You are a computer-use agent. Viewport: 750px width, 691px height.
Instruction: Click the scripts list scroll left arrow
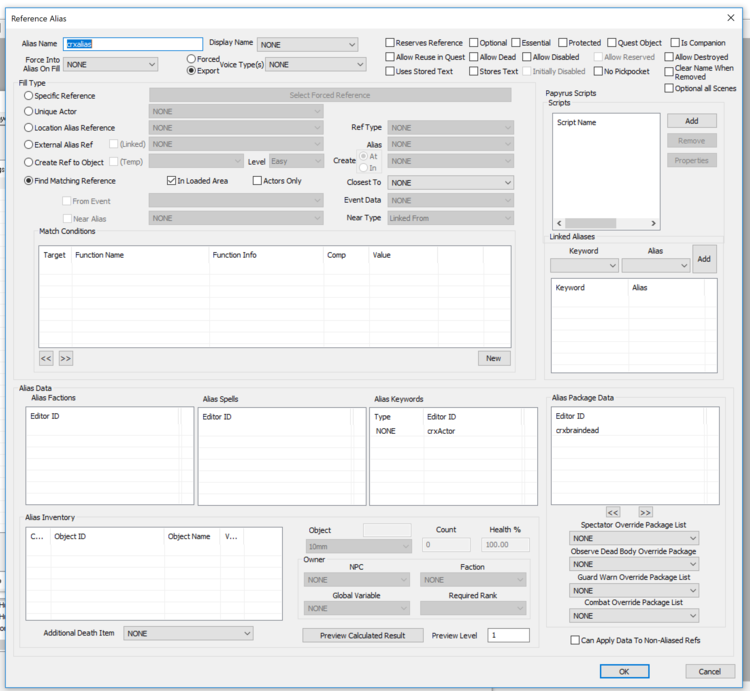coord(559,223)
